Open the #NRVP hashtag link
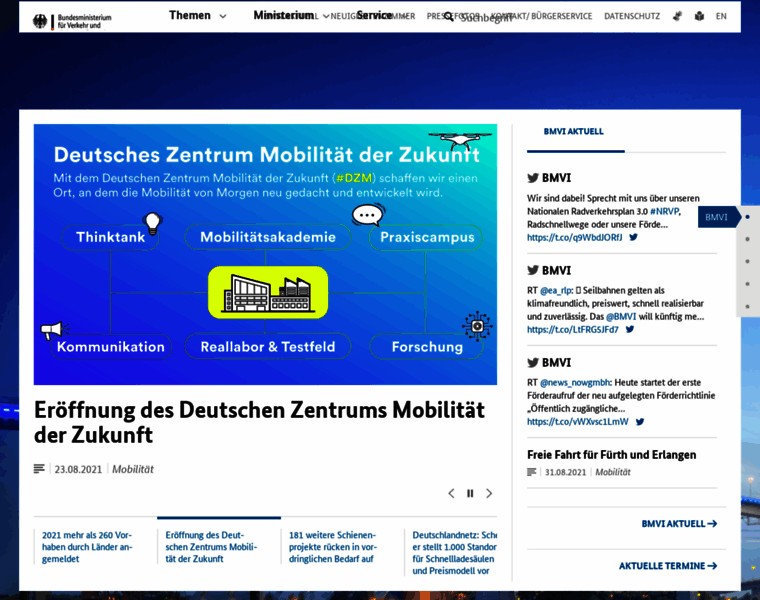The width and height of the screenshot is (760, 600). coord(664,211)
